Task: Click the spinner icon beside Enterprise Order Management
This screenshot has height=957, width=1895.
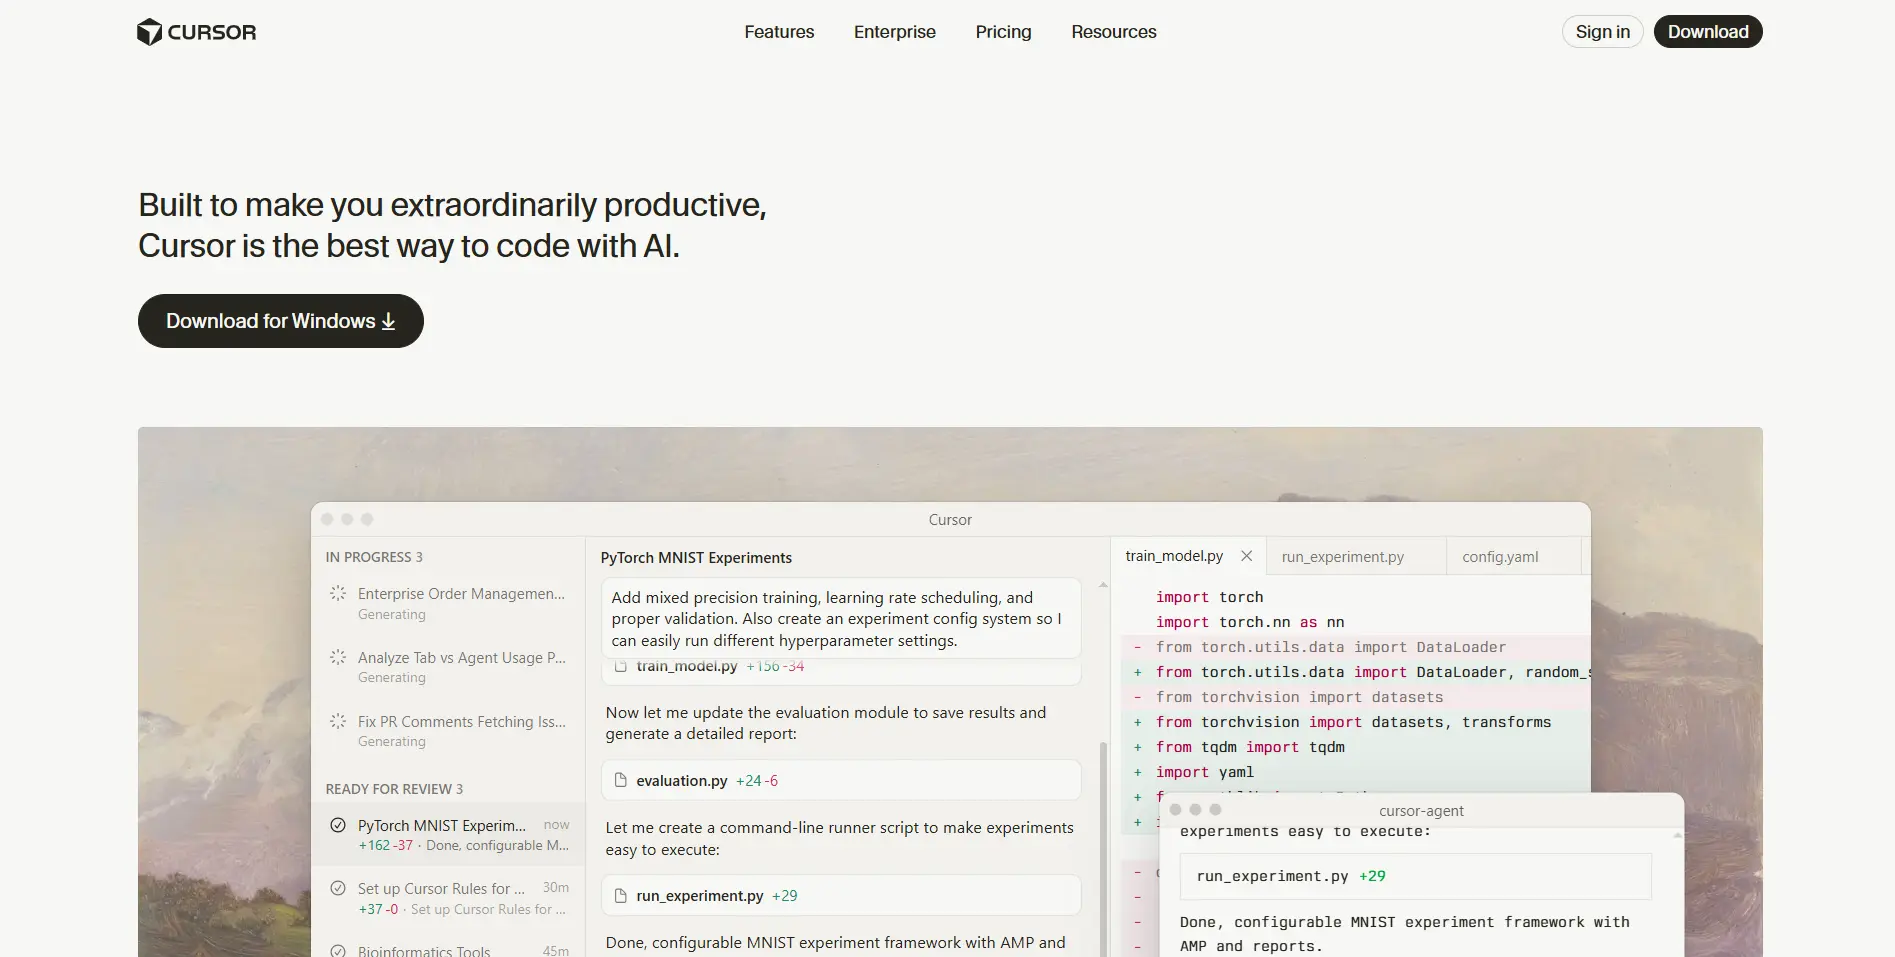Action: pyautogui.click(x=338, y=593)
